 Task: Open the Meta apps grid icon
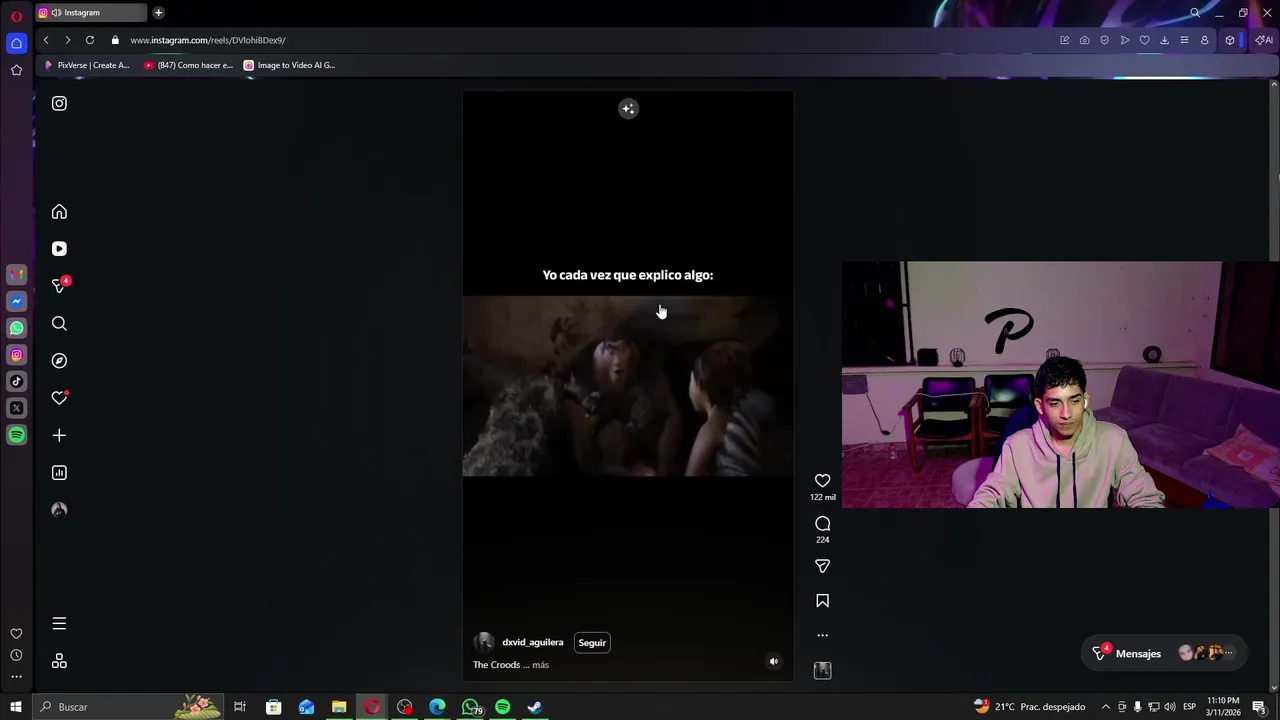[x=59, y=661]
